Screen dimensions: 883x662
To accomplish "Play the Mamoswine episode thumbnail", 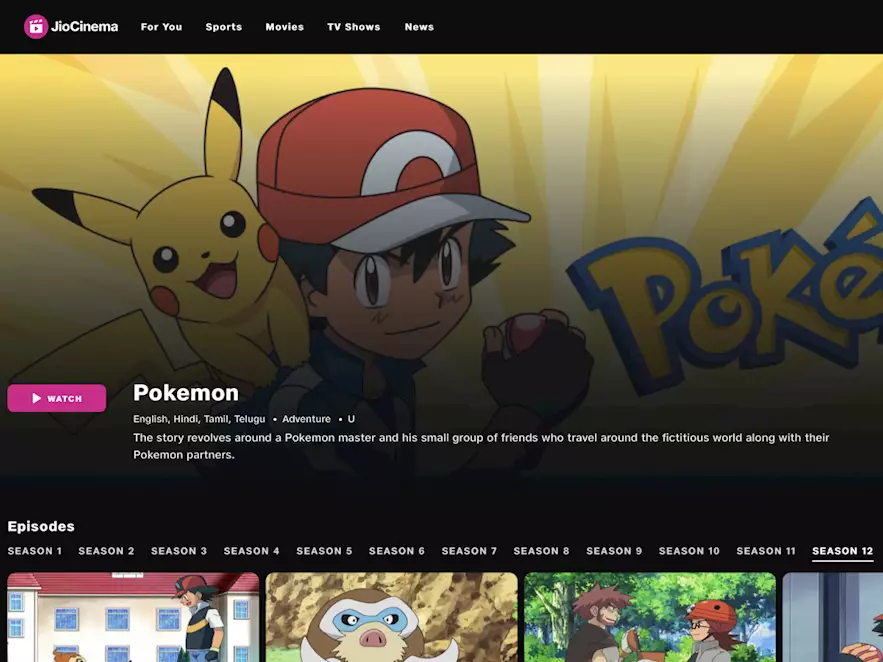I will point(390,617).
